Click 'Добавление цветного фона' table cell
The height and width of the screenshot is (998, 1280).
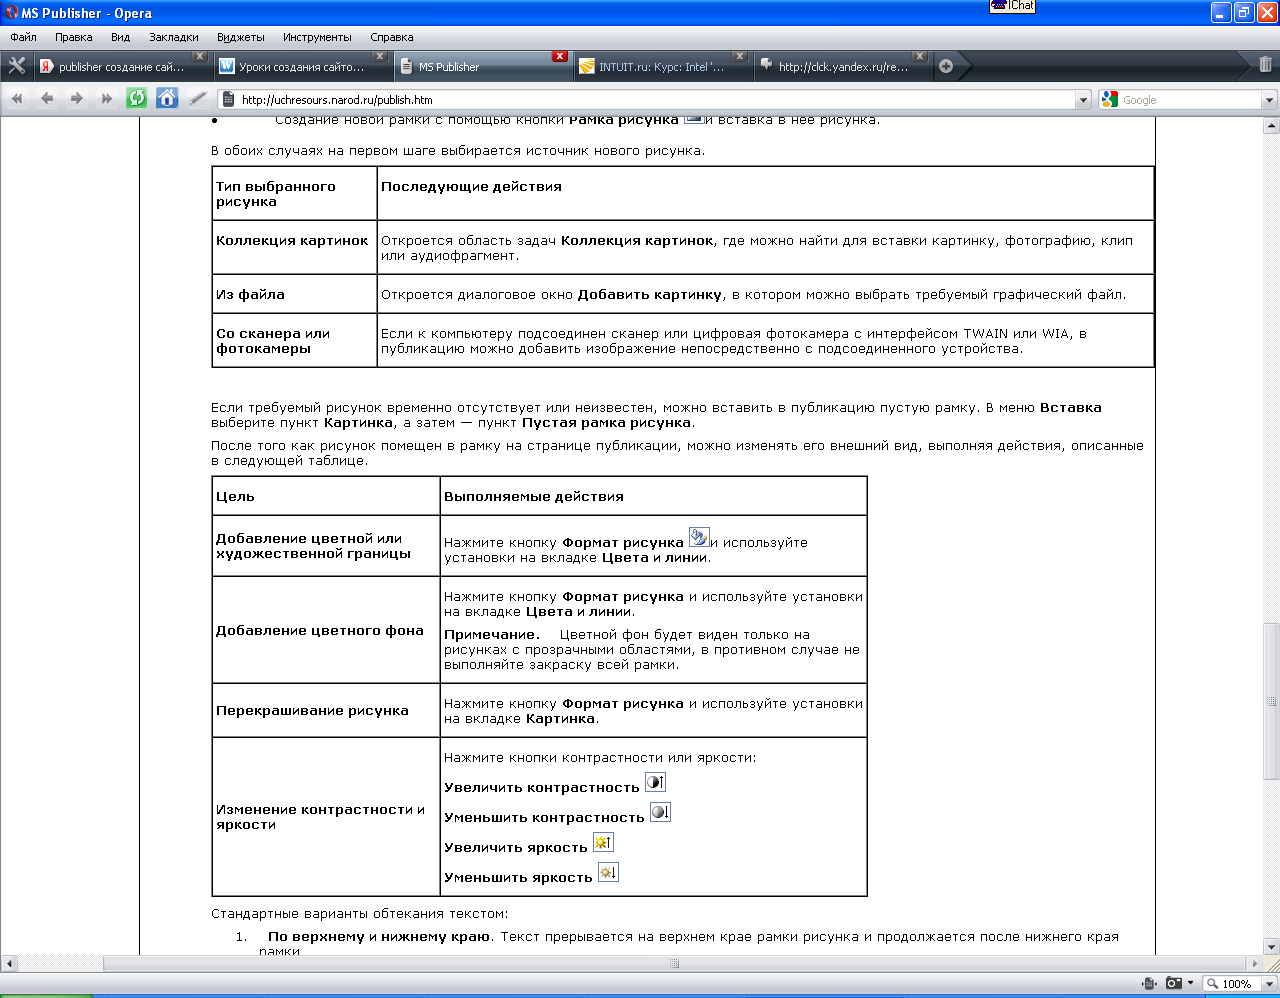point(326,630)
